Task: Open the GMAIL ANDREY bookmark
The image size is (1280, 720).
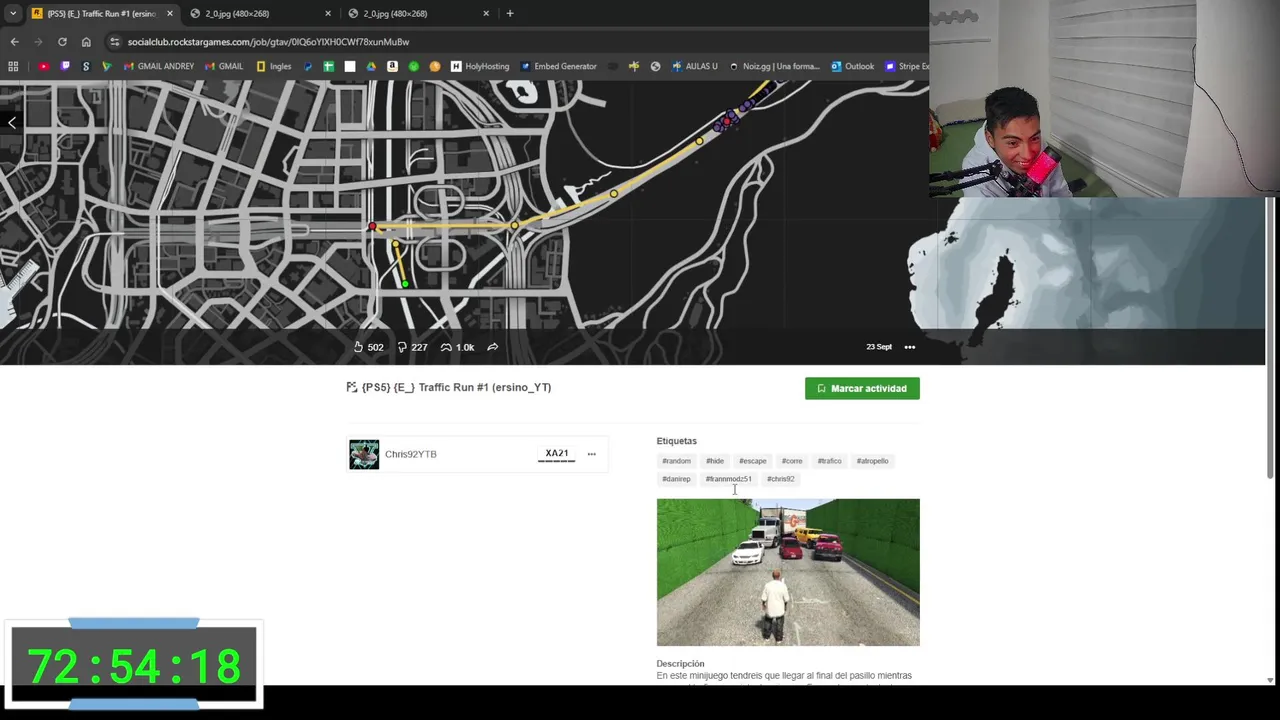Action: pos(158,66)
